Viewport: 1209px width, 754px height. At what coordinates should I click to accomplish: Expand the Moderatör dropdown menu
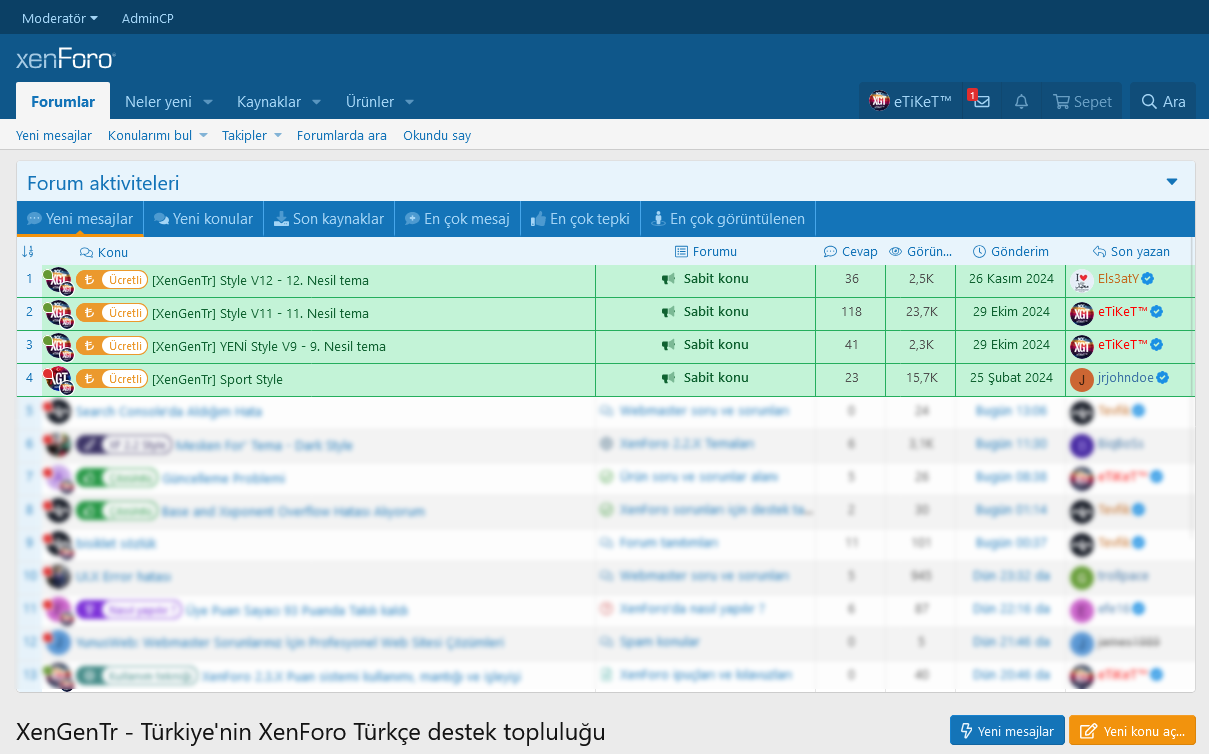point(60,18)
